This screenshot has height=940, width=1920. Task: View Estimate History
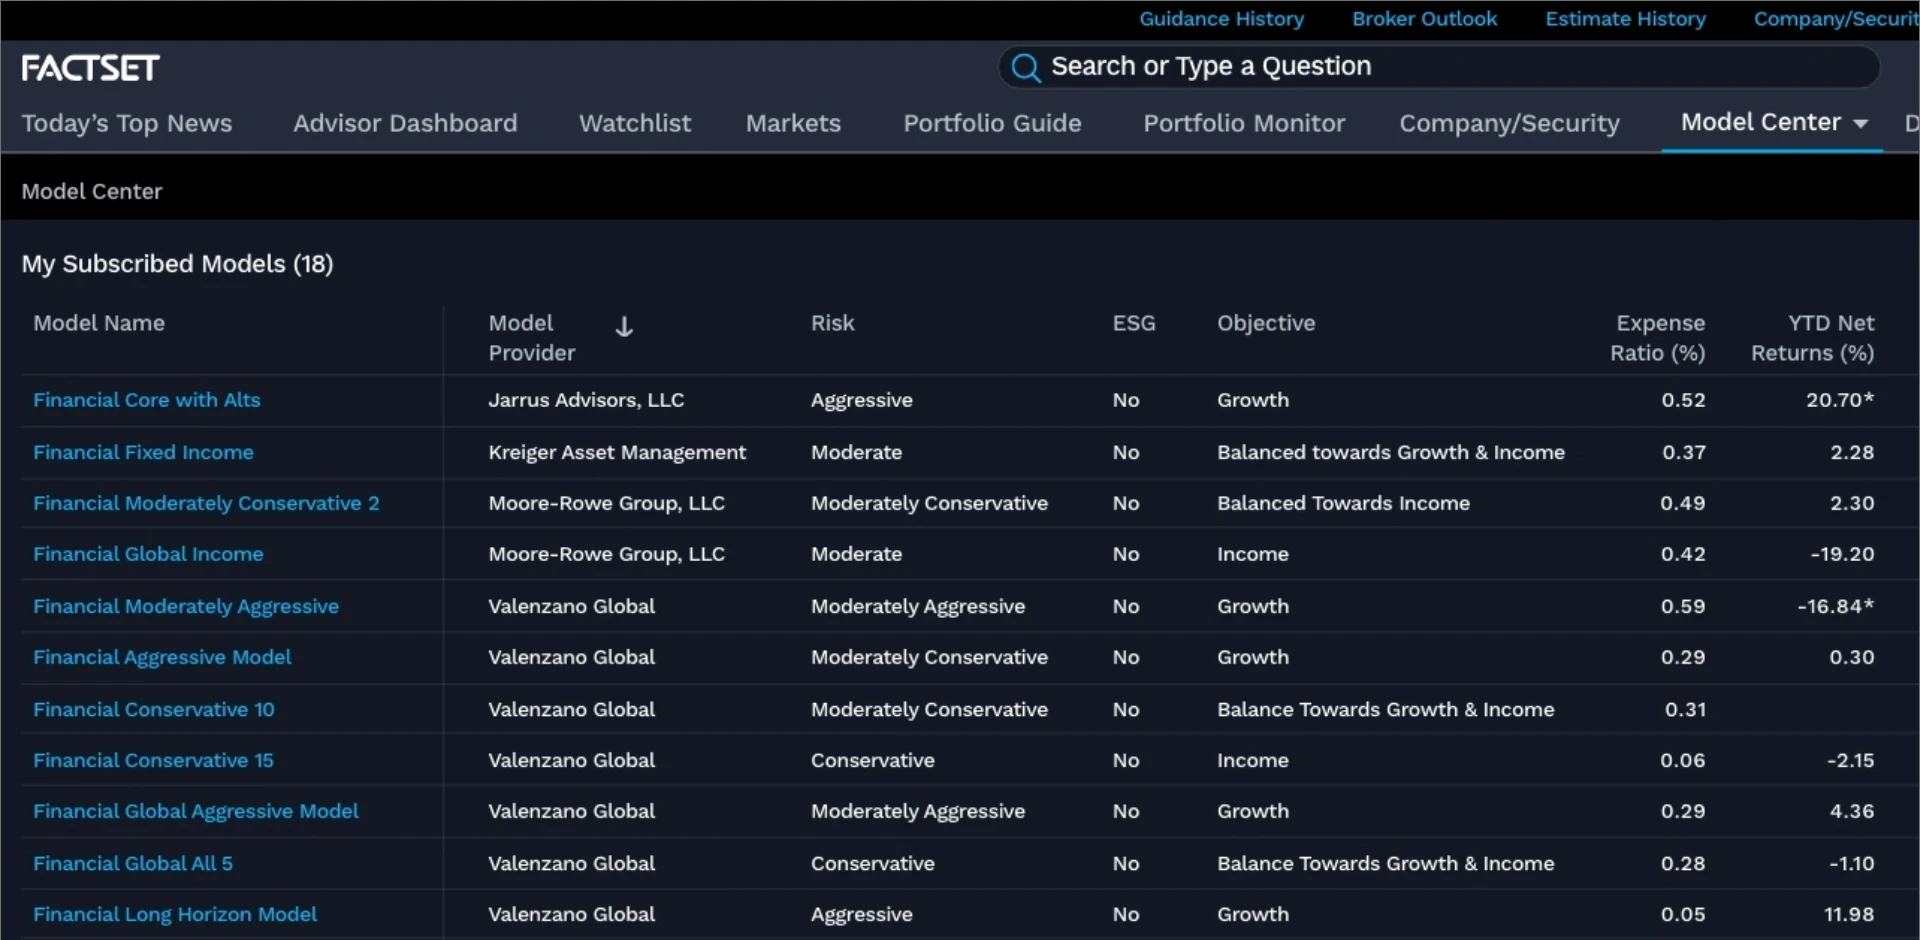tap(1625, 19)
